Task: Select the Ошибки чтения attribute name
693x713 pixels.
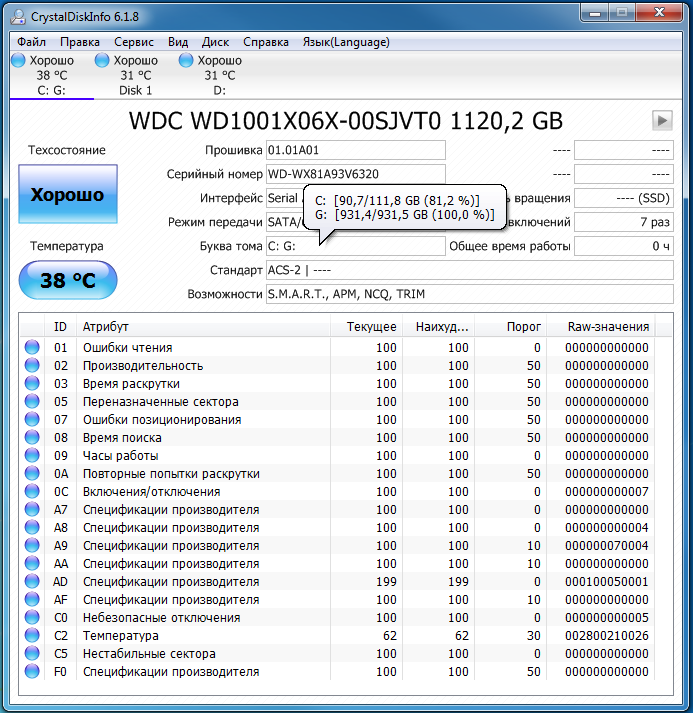Action: (x=127, y=348)
